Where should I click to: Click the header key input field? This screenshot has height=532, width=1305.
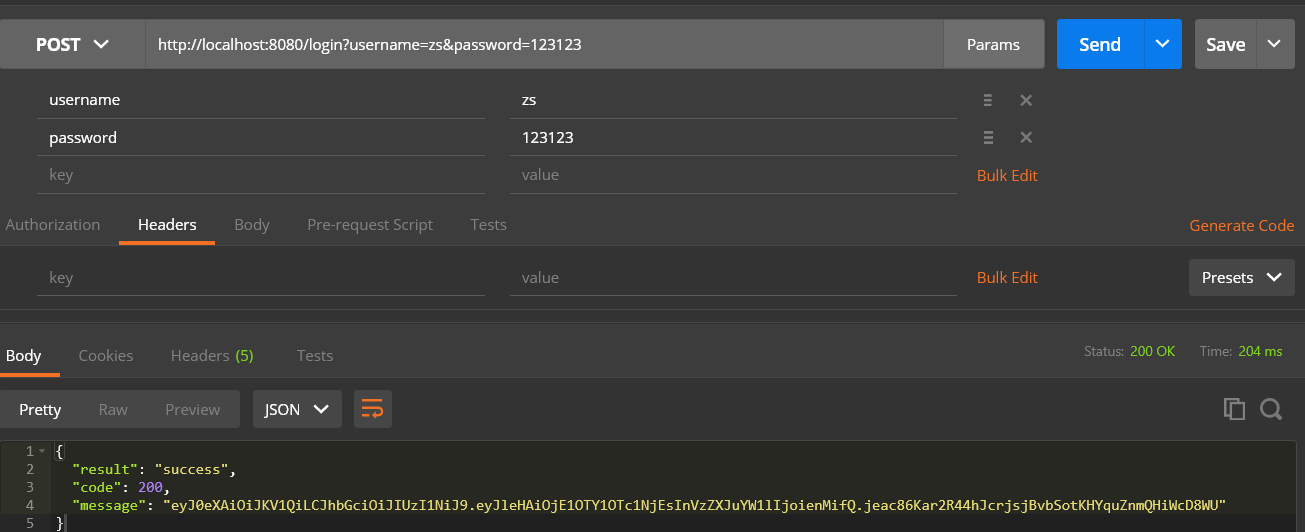[x=261, y=277]
